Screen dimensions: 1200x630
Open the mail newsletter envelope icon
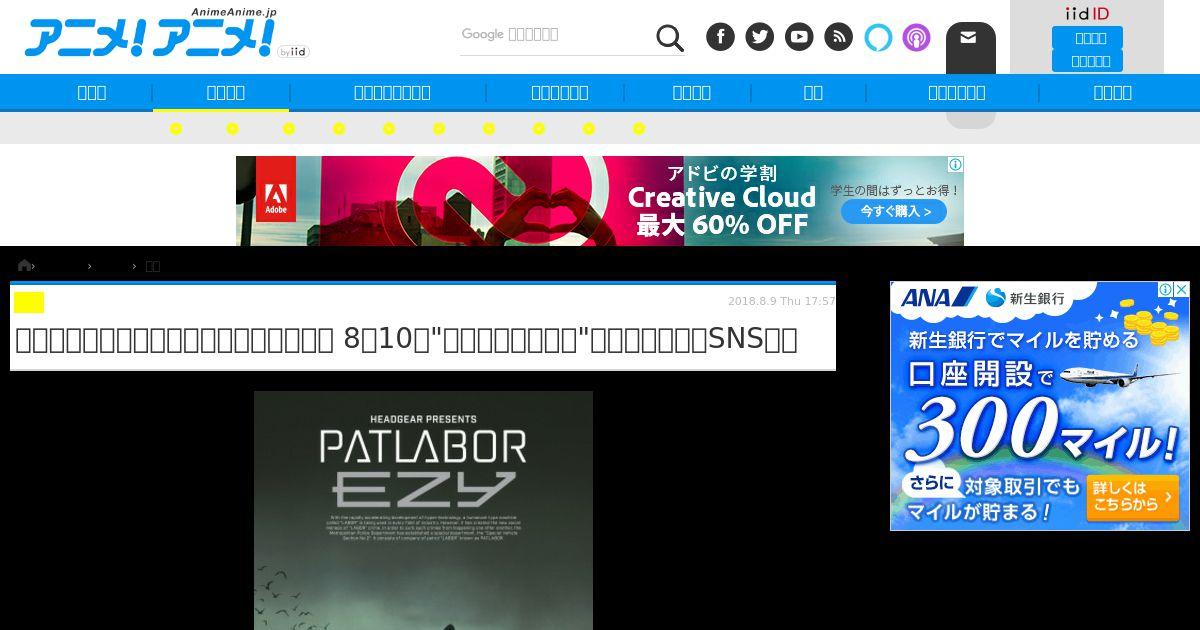[968, 37]
